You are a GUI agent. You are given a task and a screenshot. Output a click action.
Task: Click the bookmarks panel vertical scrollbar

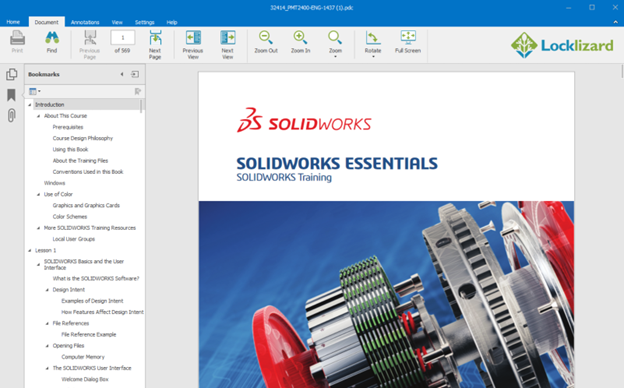point(141,106)
